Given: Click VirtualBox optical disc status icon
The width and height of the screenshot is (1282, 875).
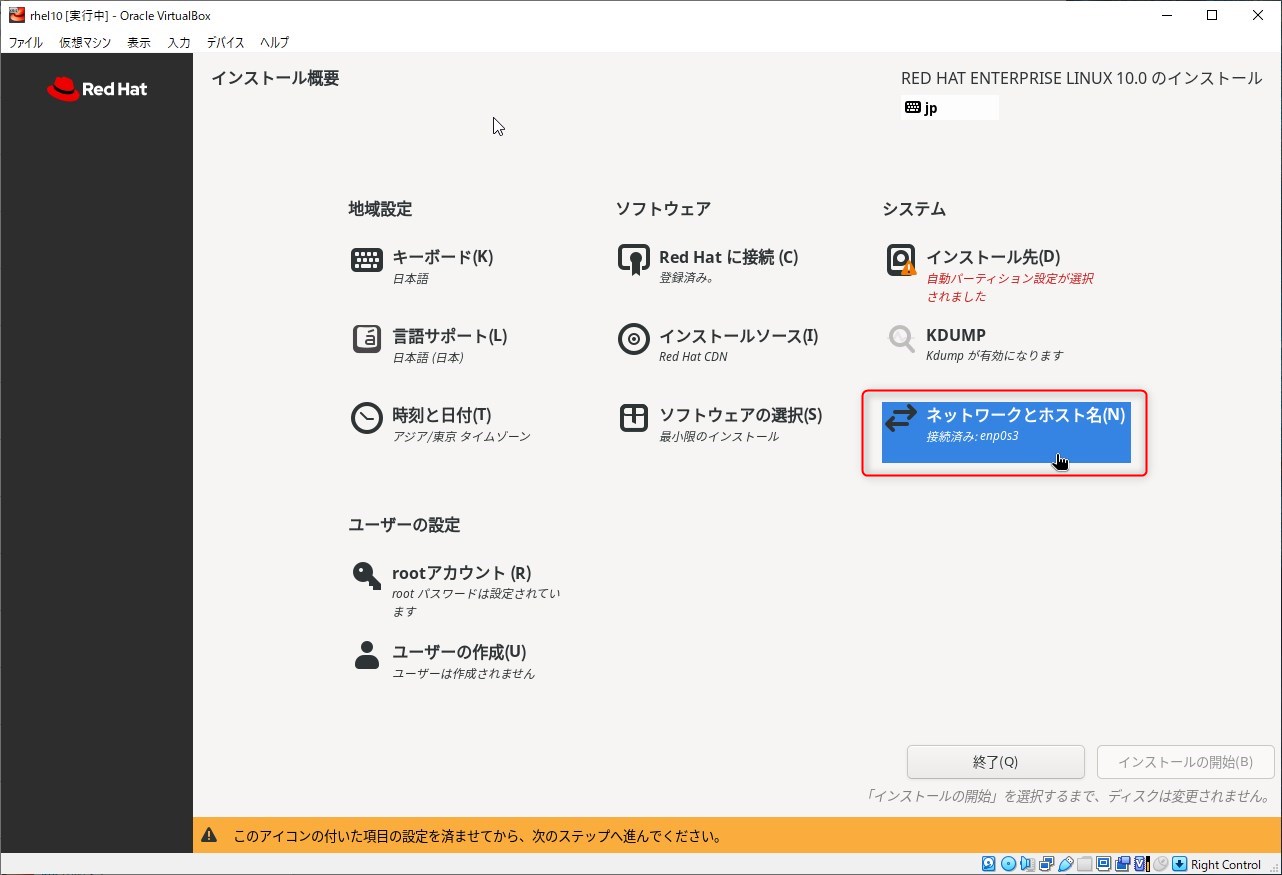Looking at the screenshot, I should [x=1008, y=864].
